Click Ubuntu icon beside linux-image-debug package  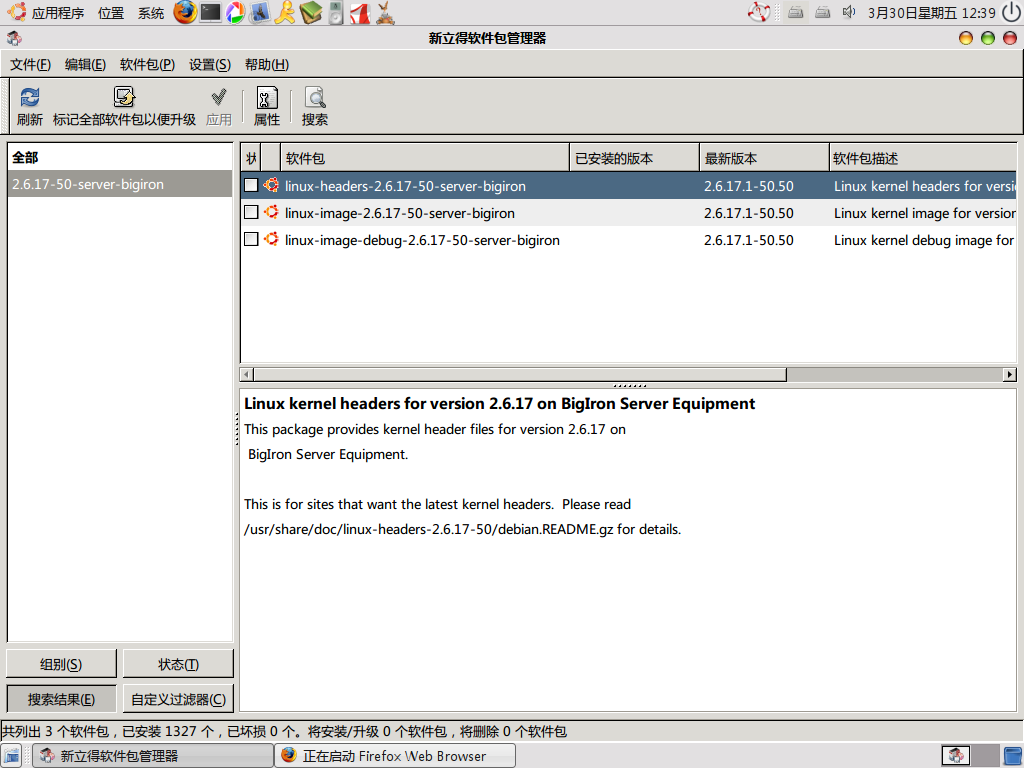[271, 239]
